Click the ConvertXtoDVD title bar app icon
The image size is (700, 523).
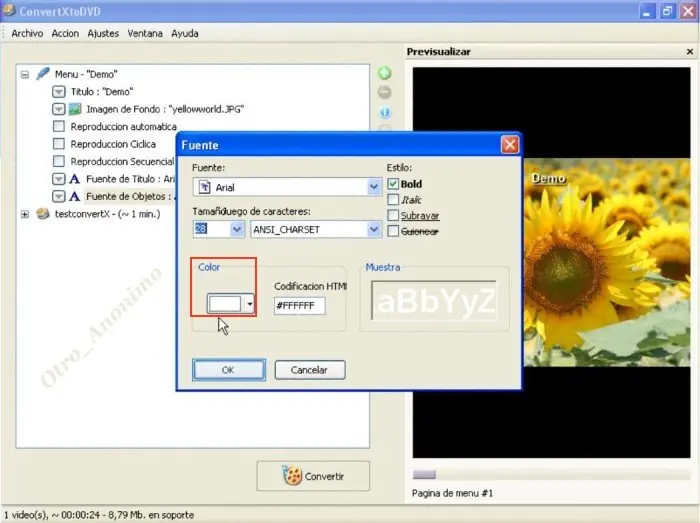pyautogui.click(x=8, y=10)
